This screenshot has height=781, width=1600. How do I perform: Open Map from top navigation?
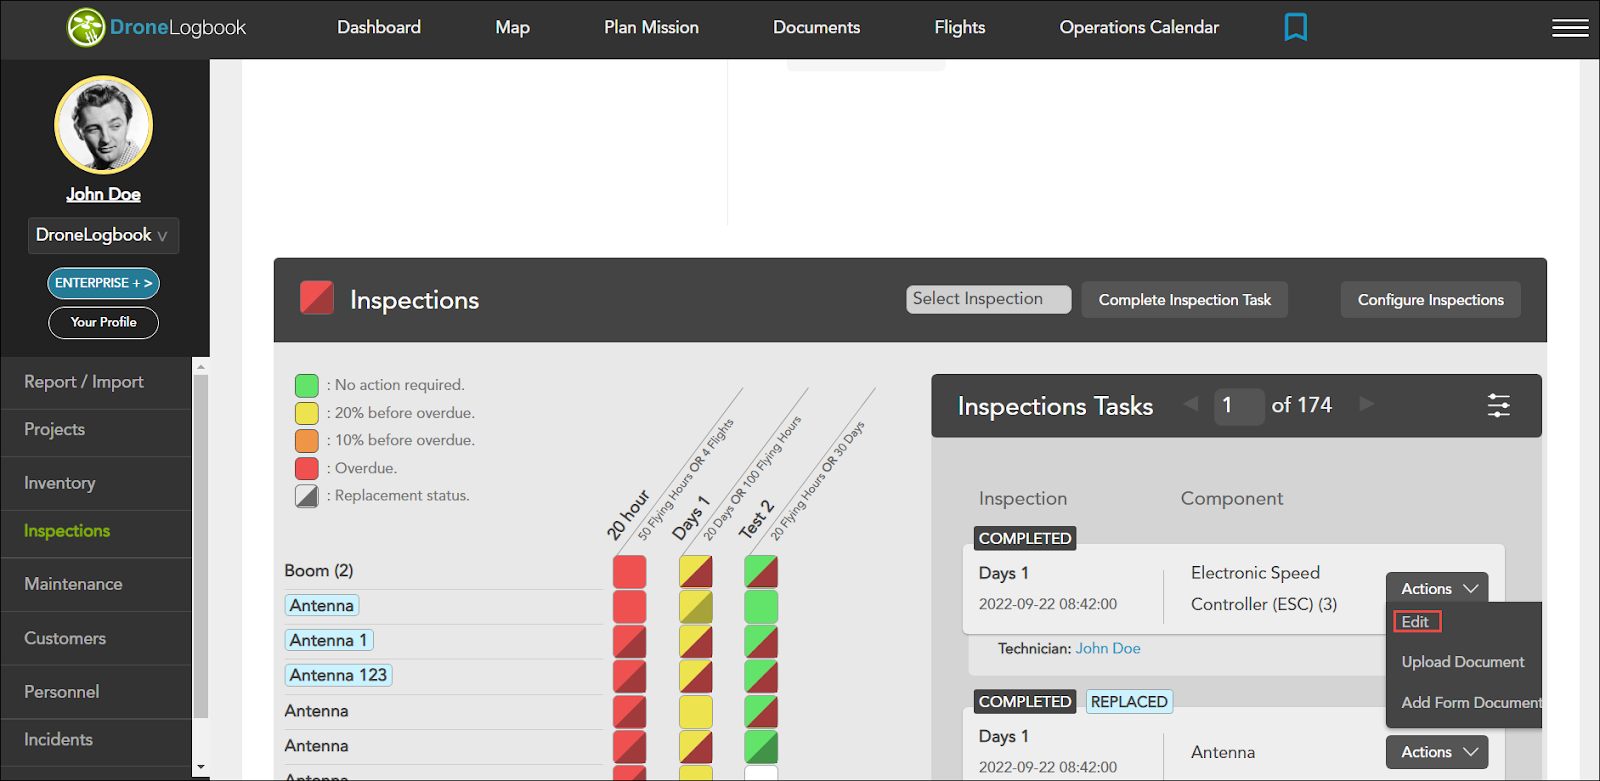[x=512, y=28]
